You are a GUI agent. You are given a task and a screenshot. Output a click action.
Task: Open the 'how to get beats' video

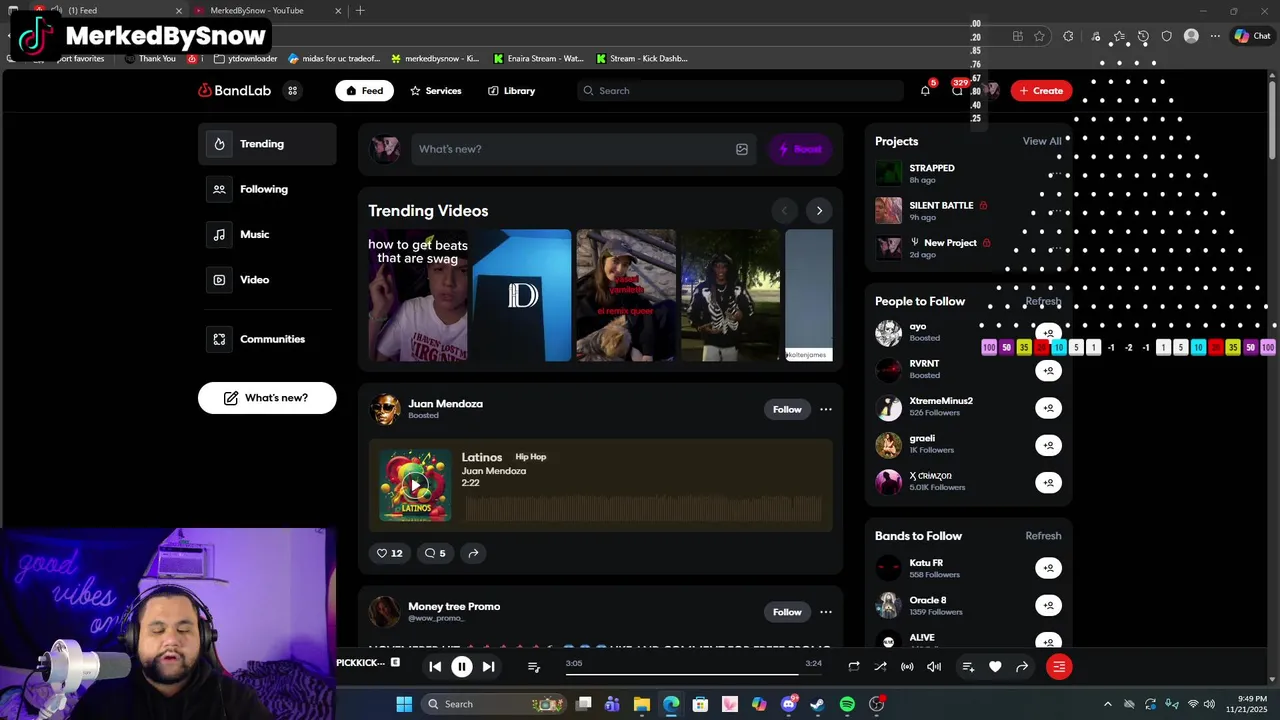pos(417,296)
